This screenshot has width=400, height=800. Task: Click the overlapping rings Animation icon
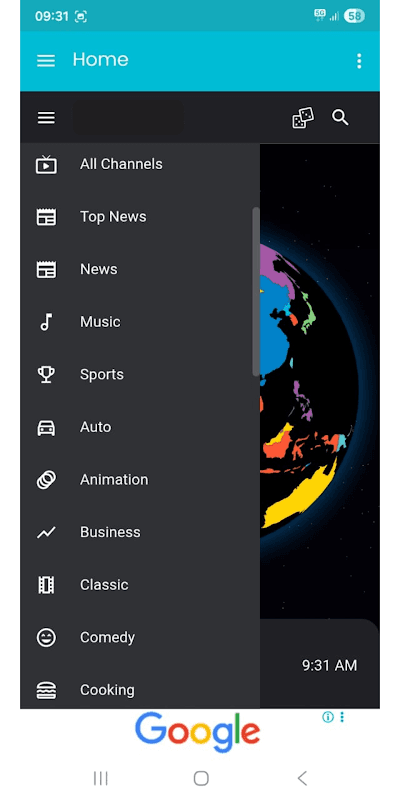tap(46, 480)
